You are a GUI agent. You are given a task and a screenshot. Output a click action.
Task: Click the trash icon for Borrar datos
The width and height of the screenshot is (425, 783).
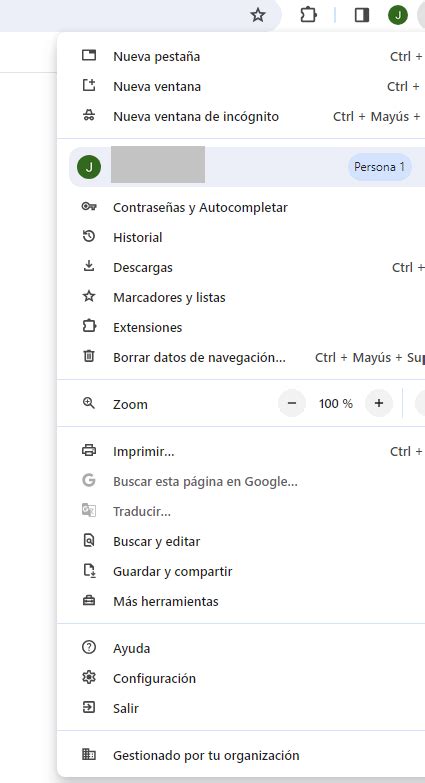[x=89, y=357]
